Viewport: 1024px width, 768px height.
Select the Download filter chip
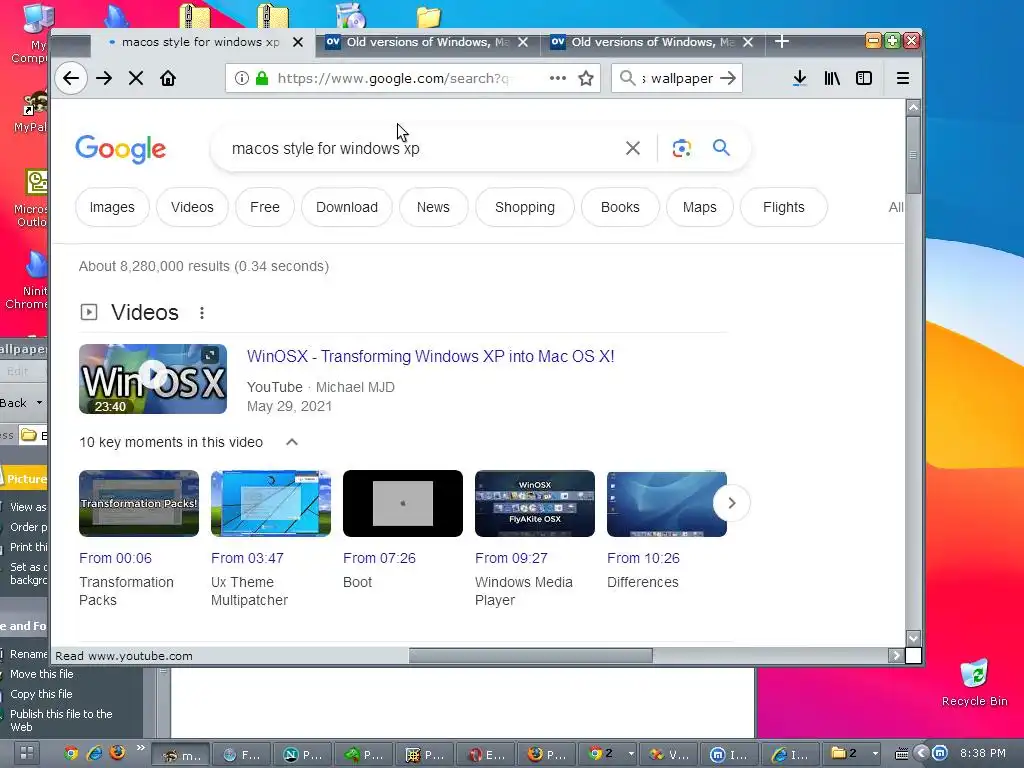(x=347, y=207)
